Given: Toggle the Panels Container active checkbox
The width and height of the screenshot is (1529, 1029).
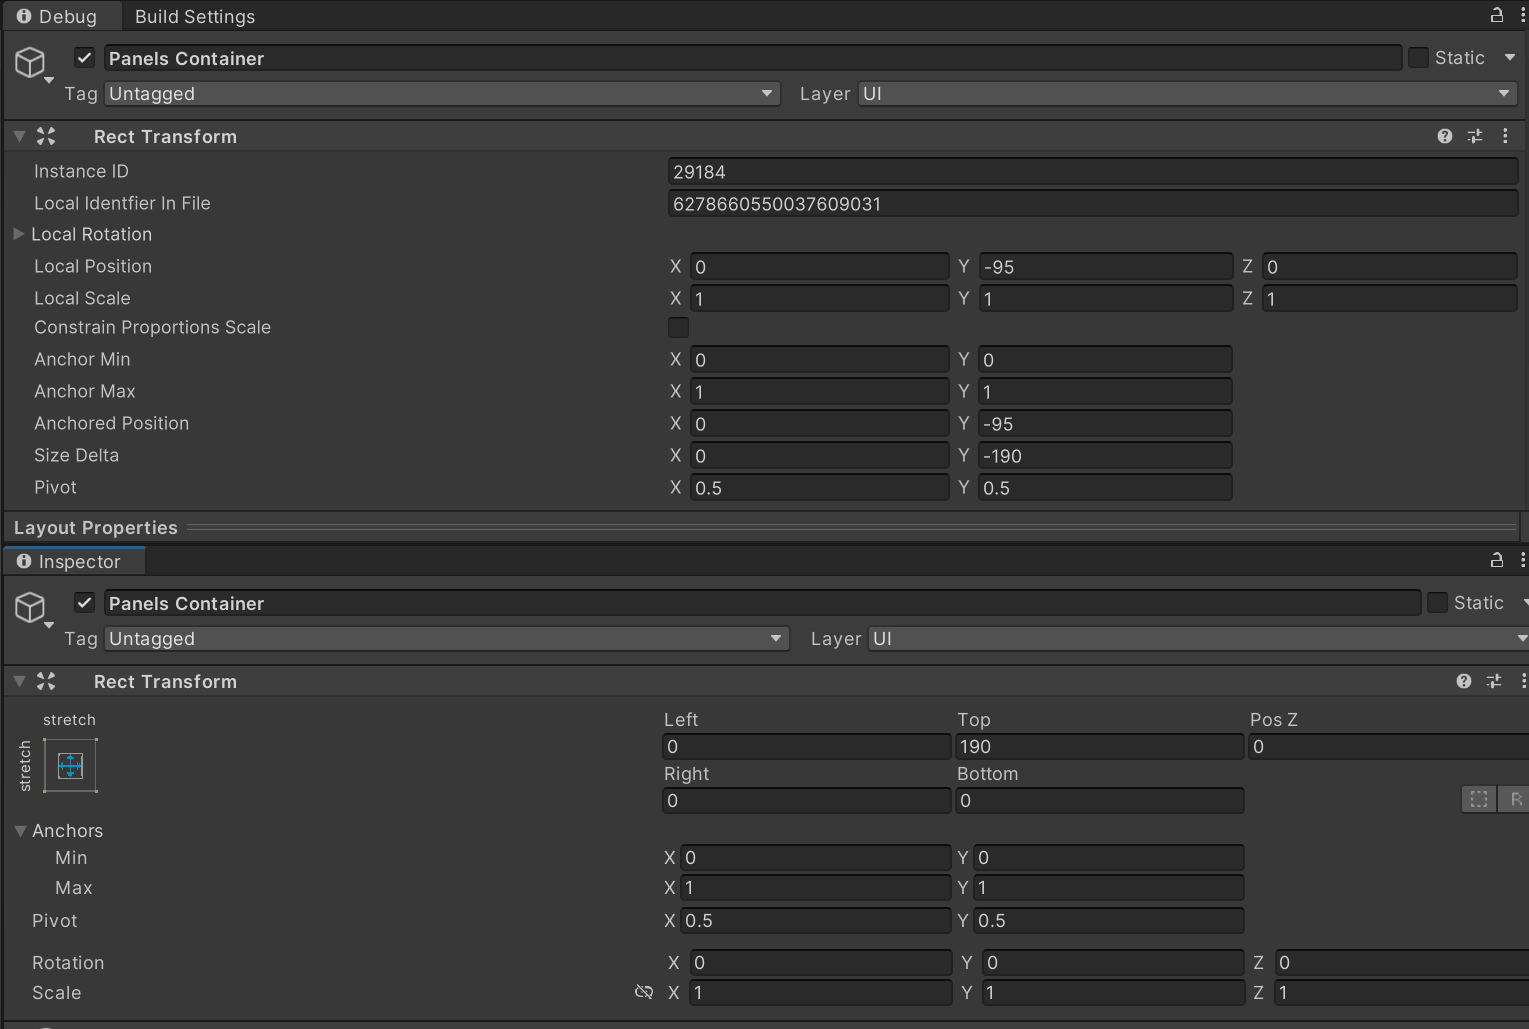Looking at the screenshot, I should 84,602.
